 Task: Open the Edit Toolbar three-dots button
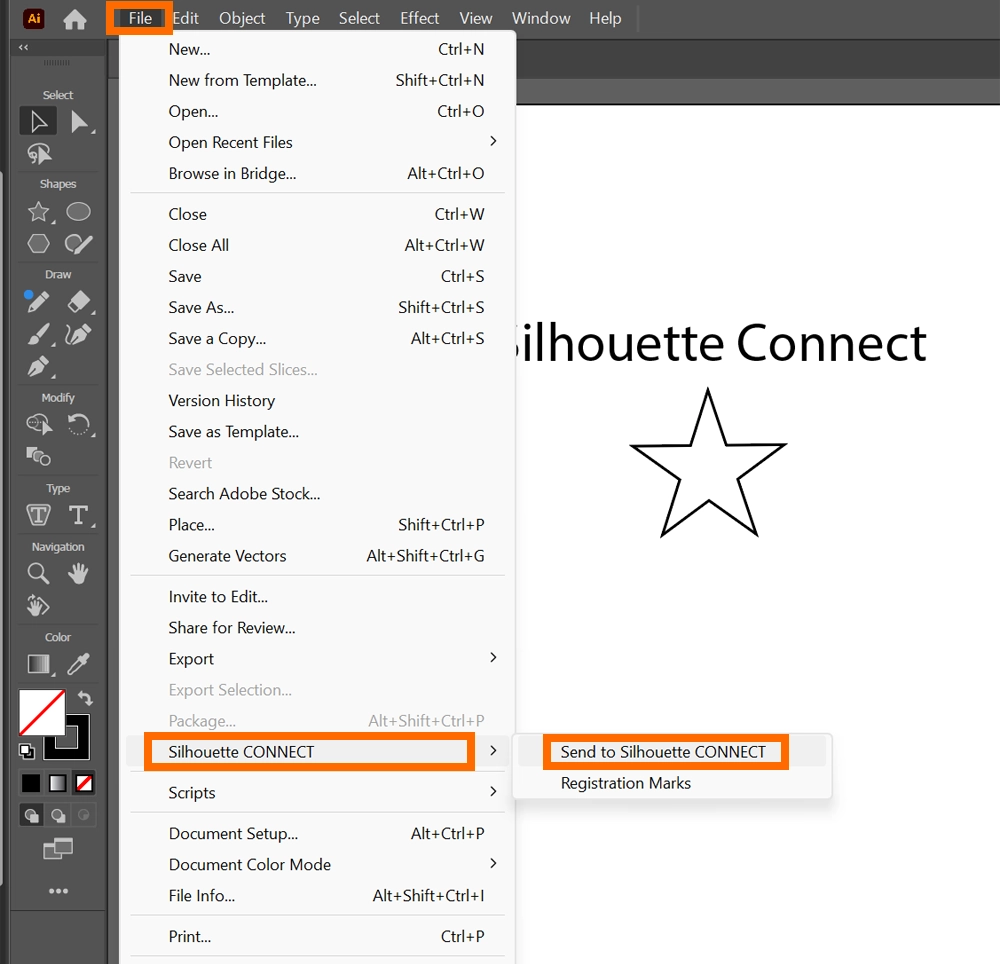pos(58,891)
